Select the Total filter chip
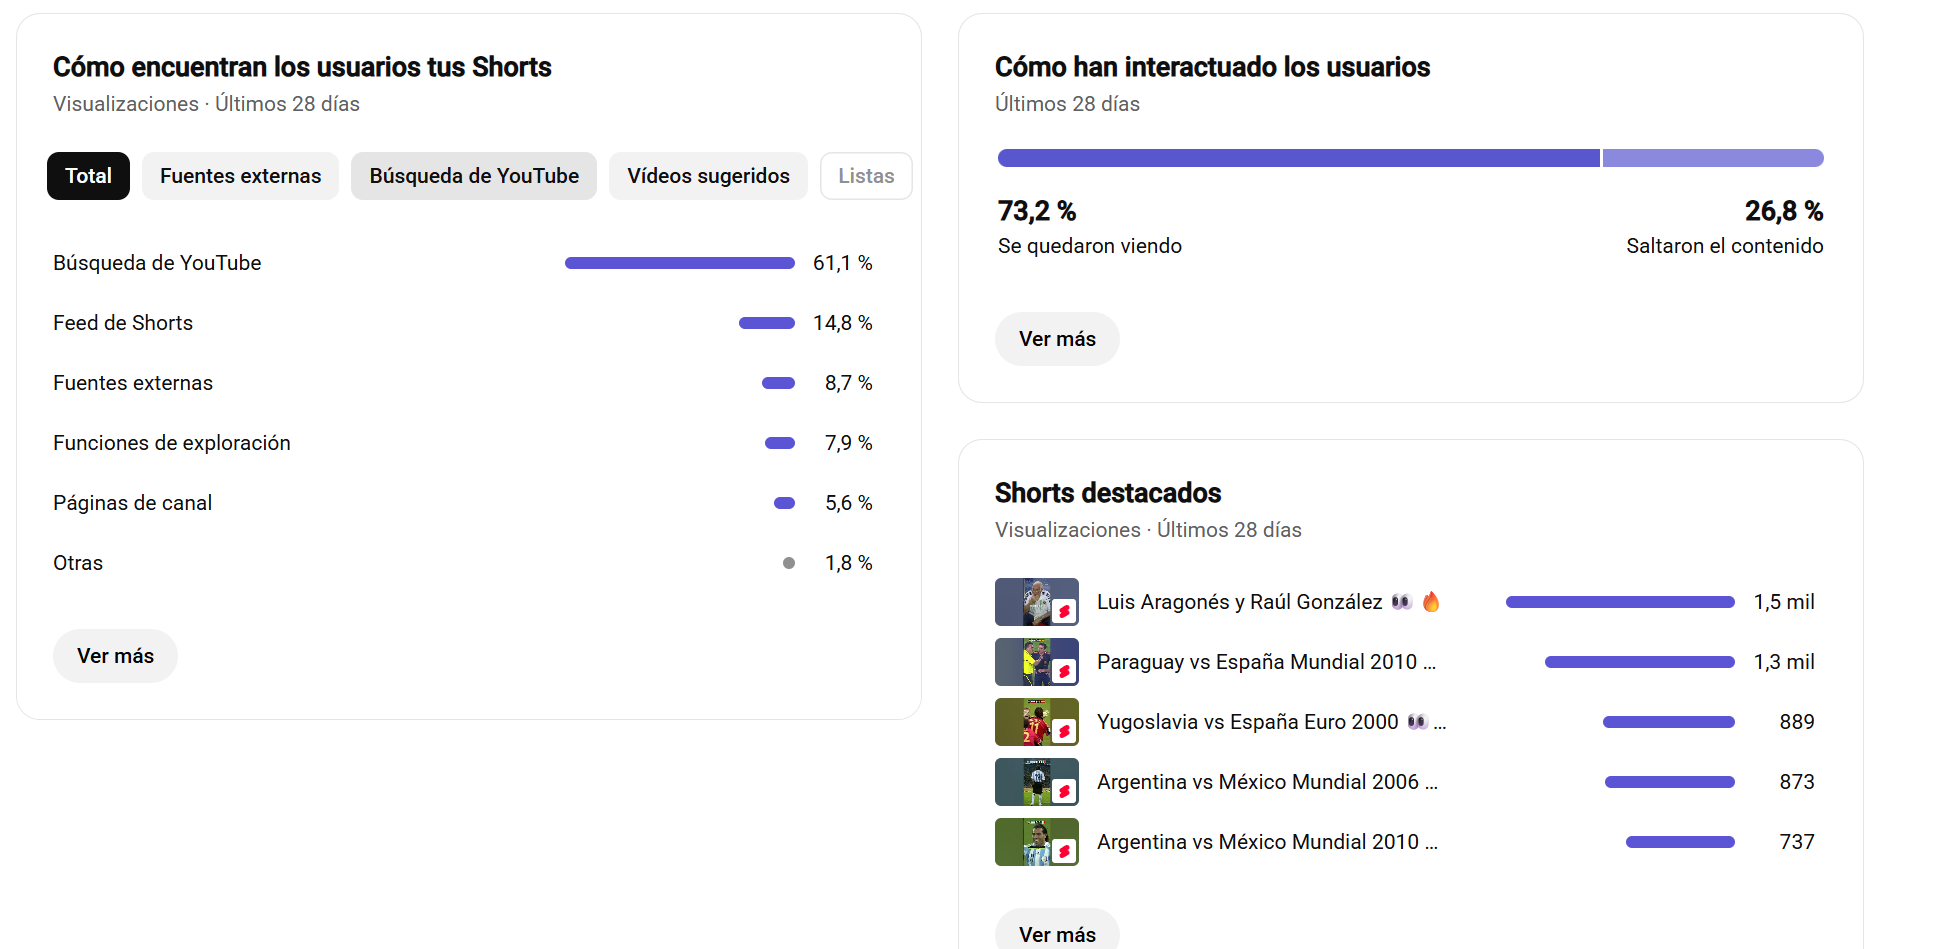The width and height of the screenshot is (1948, 949). [88, 176]
